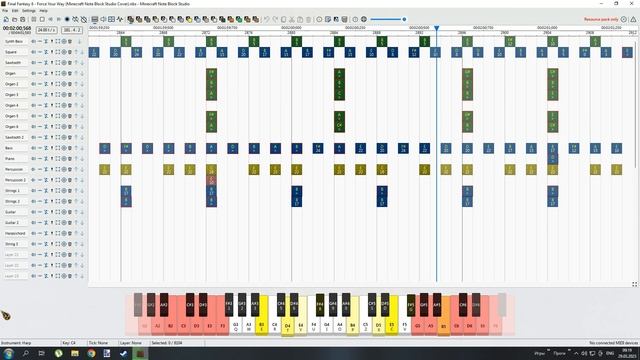Select the yellow note block instrument icon

(188, 19)
